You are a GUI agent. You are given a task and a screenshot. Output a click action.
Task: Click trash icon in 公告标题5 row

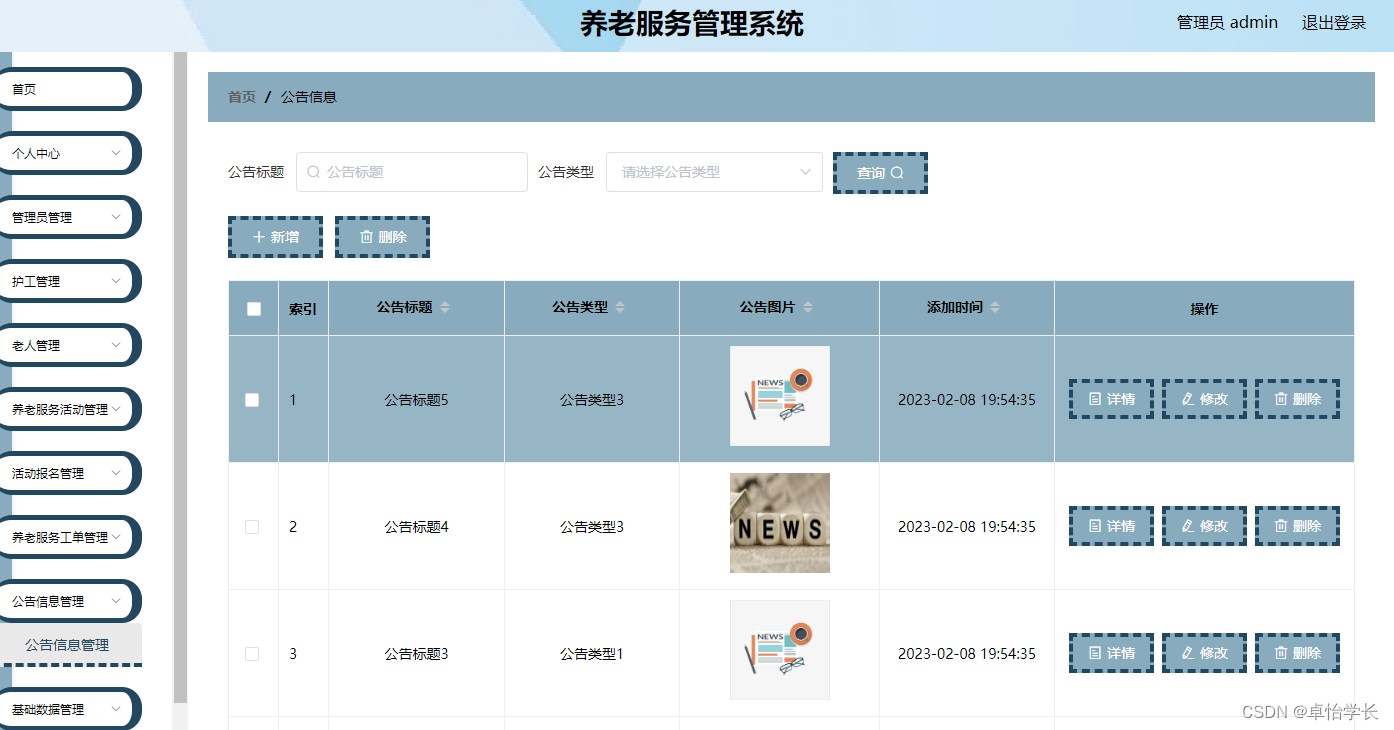coord(1281,399)
